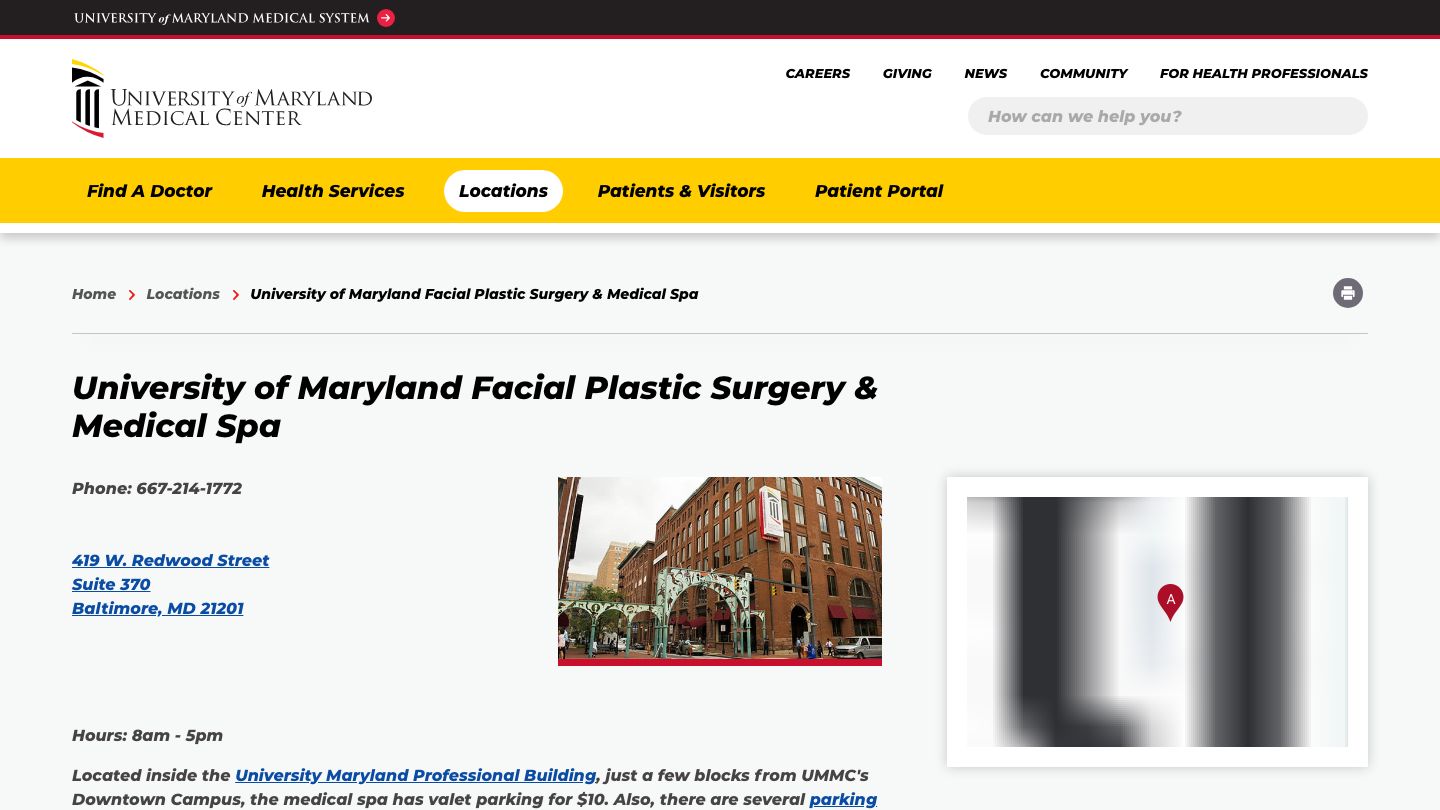Navigate to Home via the breadcrumb

[x=94, y=294]
